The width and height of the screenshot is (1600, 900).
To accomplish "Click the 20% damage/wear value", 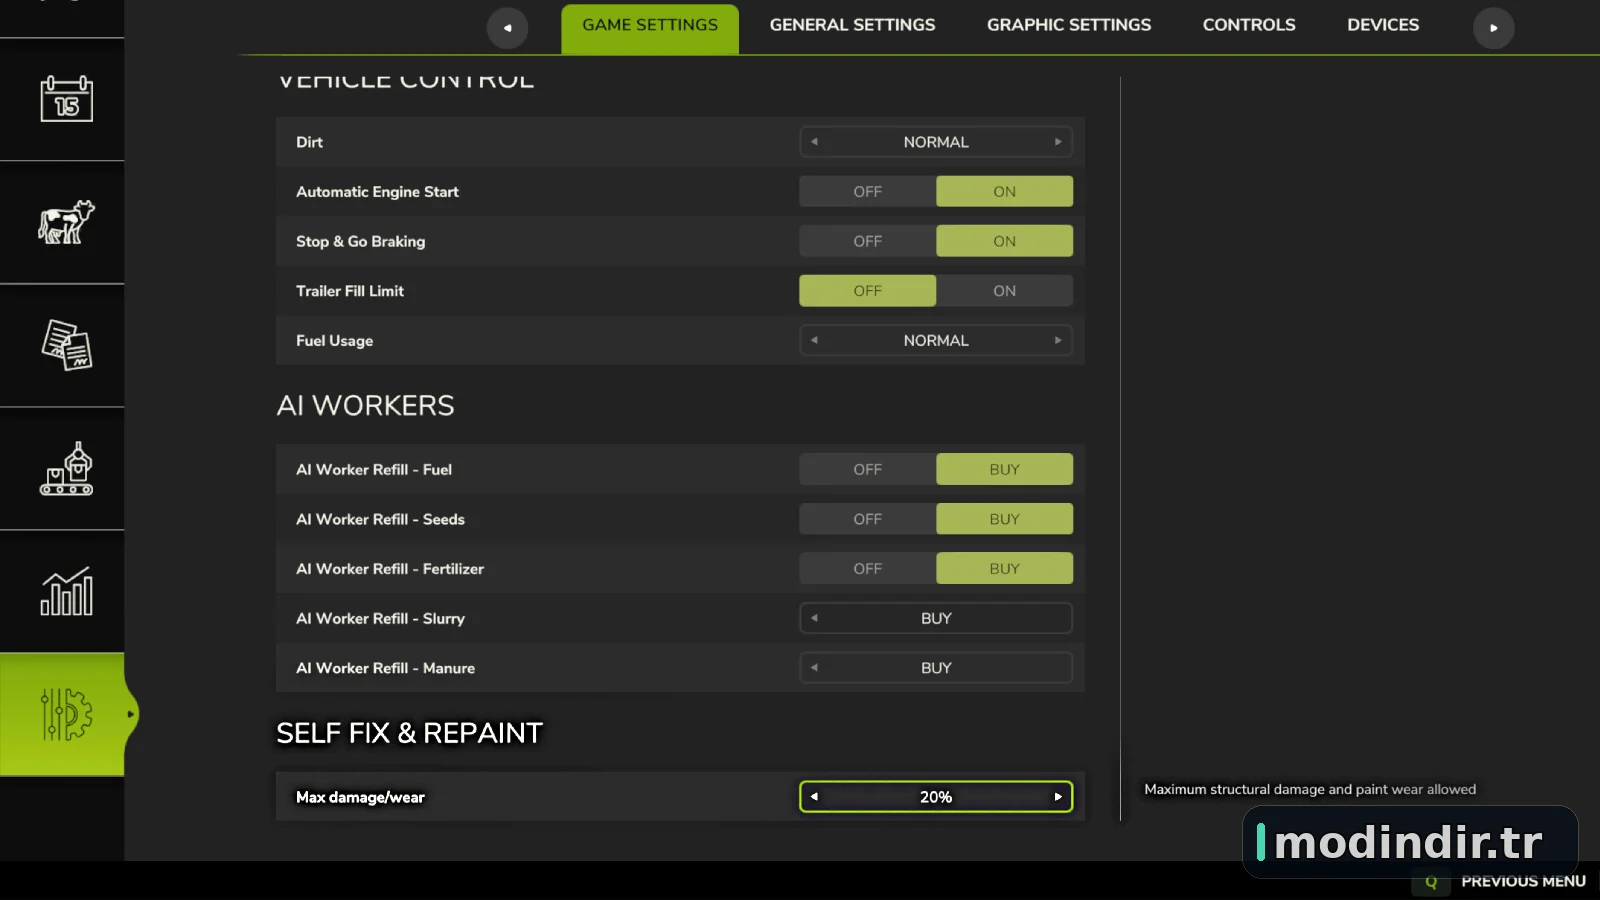I will pyautogui.click(x=936, y=797).
